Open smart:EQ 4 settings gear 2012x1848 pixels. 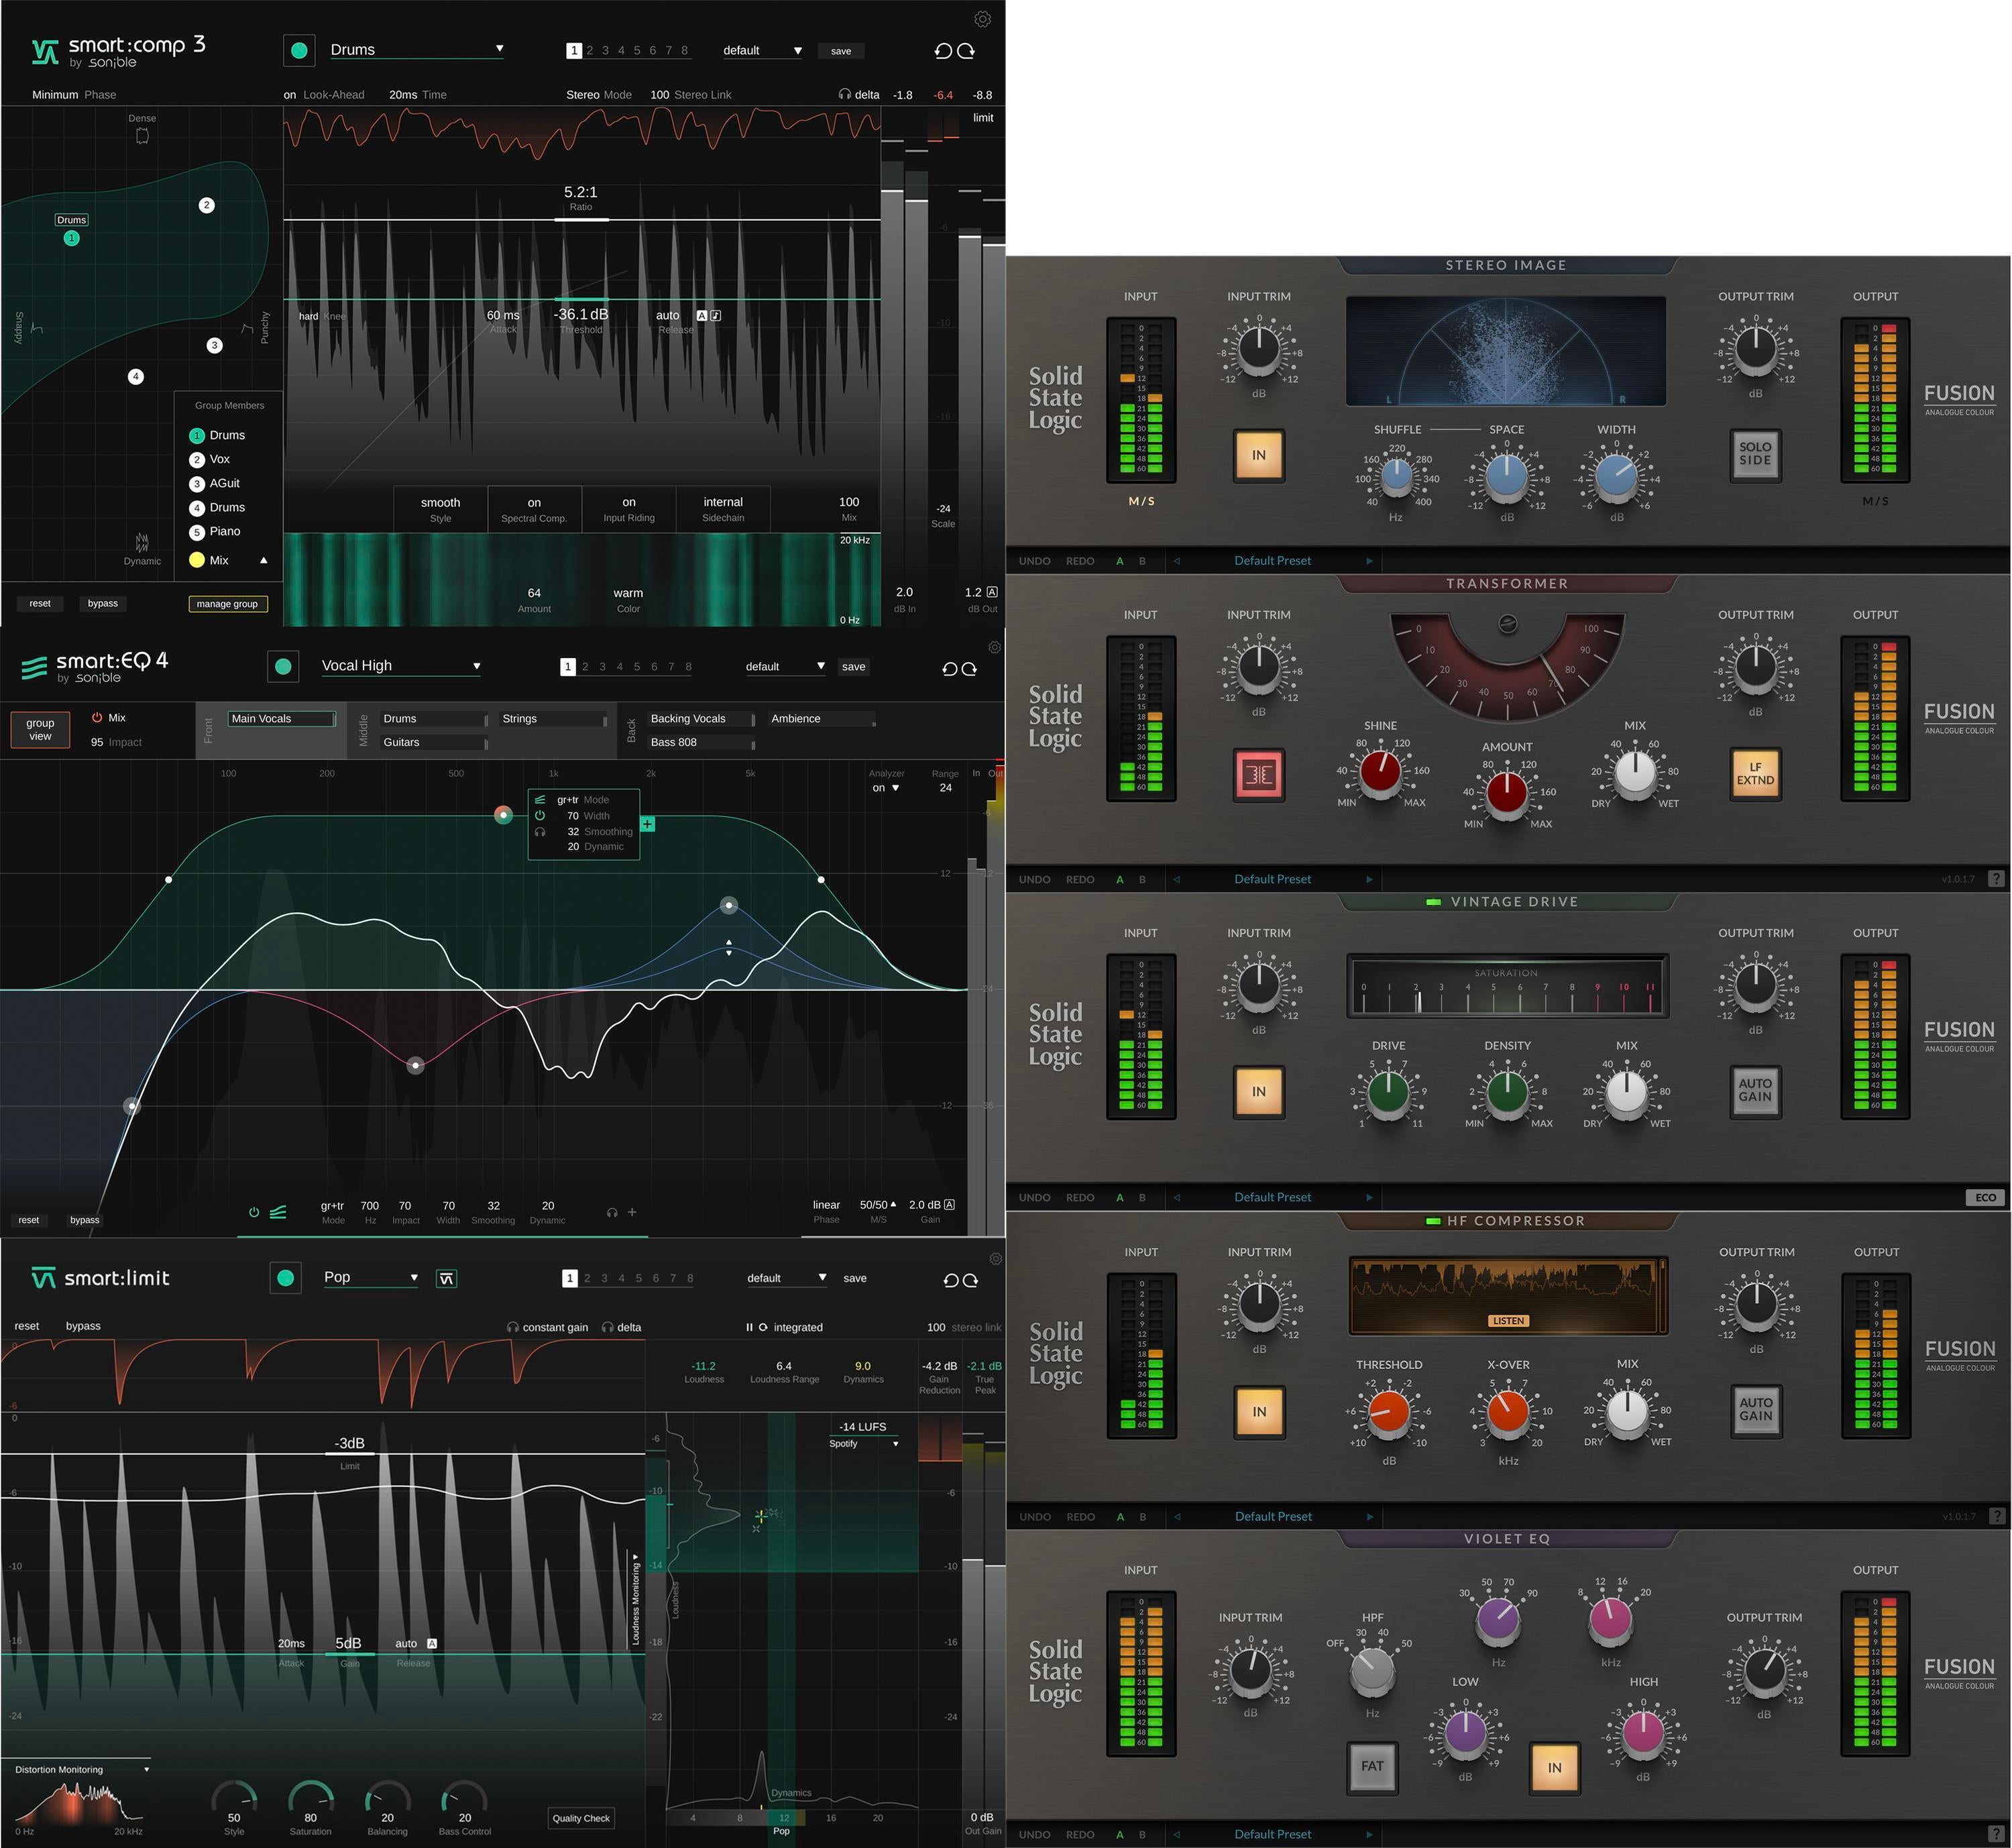click(x=994, y=647)
